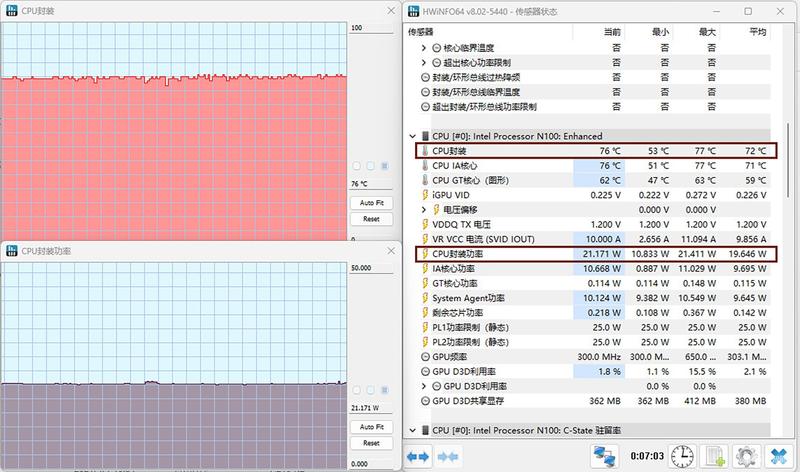This screenshot has width=800, height=472.
Task: Click the 0.000 minimum field of CPU封装功率 graph
Action: 371,464
